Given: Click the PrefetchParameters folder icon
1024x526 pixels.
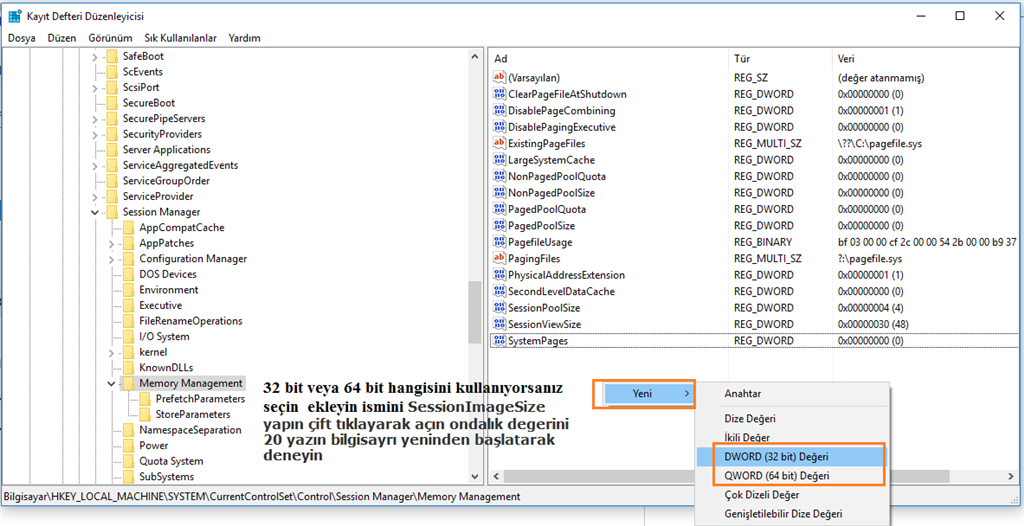Looking at the screenshot, I should 144,399.
